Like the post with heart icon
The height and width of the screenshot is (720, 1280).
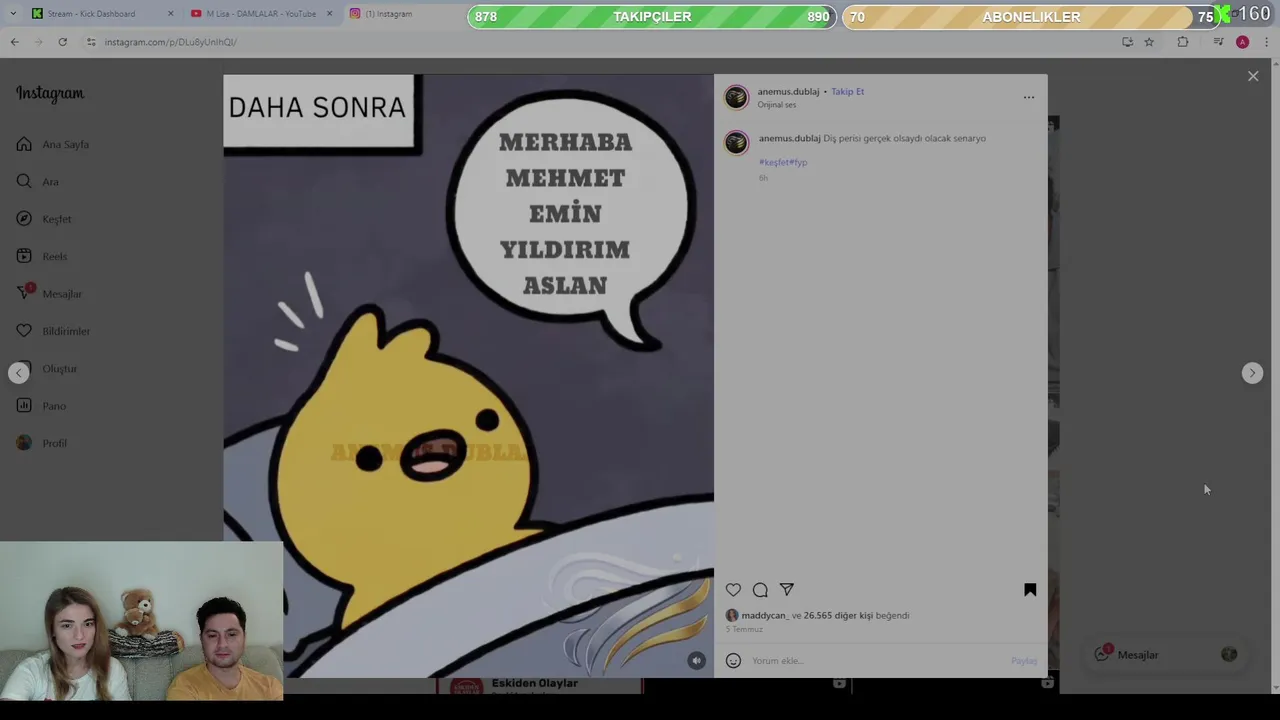(733, 590)
